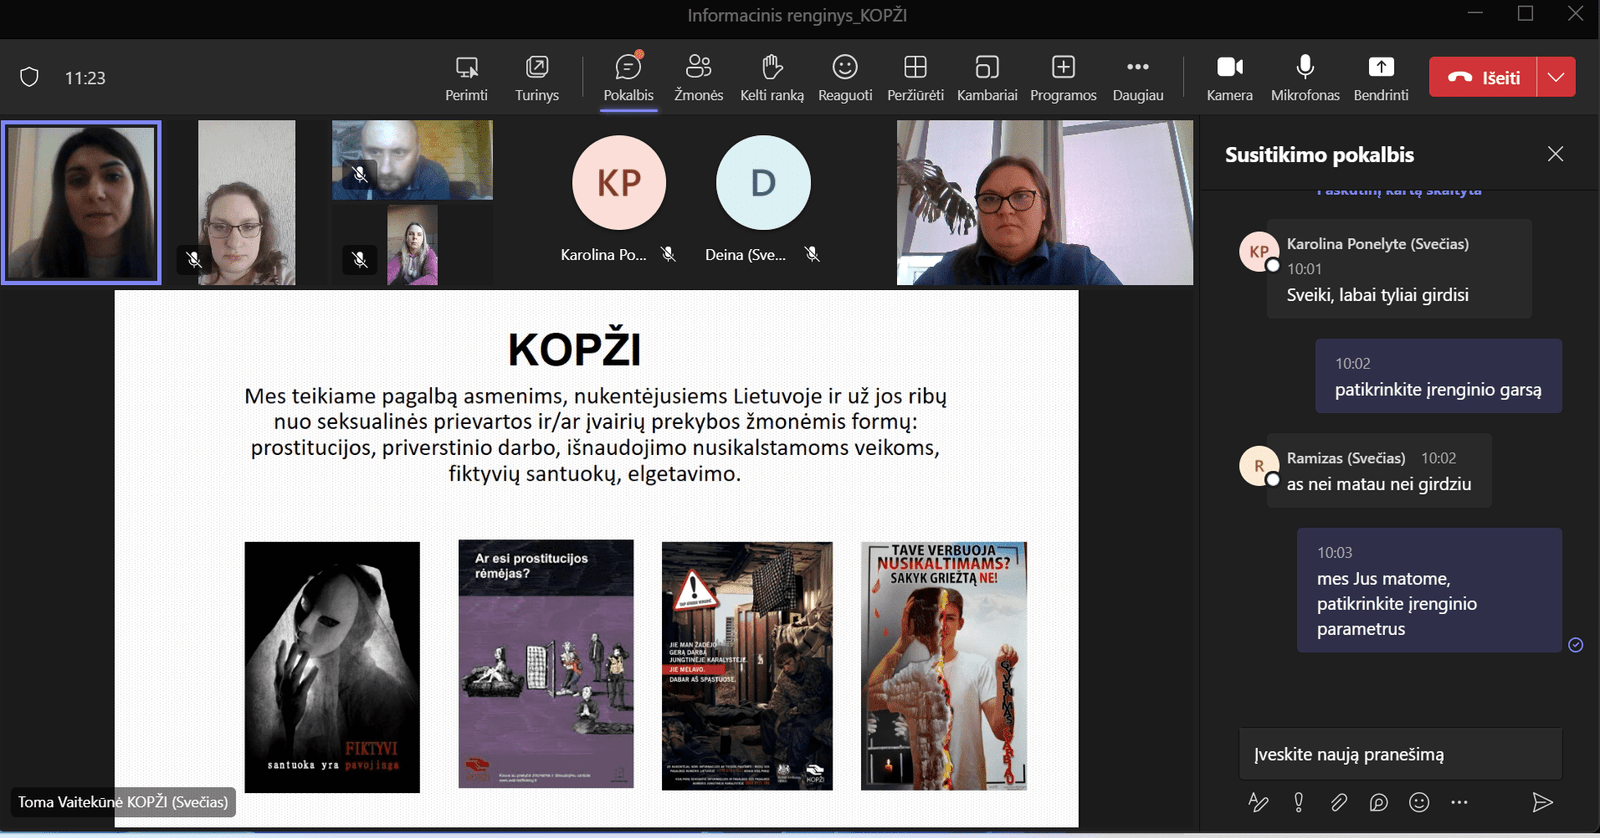Image resolution: width=1600 pixels, height=838 pixels.
Task: Click Karolina Ponelyte KP chat avatar
Action: click(x=1259, y=252)
